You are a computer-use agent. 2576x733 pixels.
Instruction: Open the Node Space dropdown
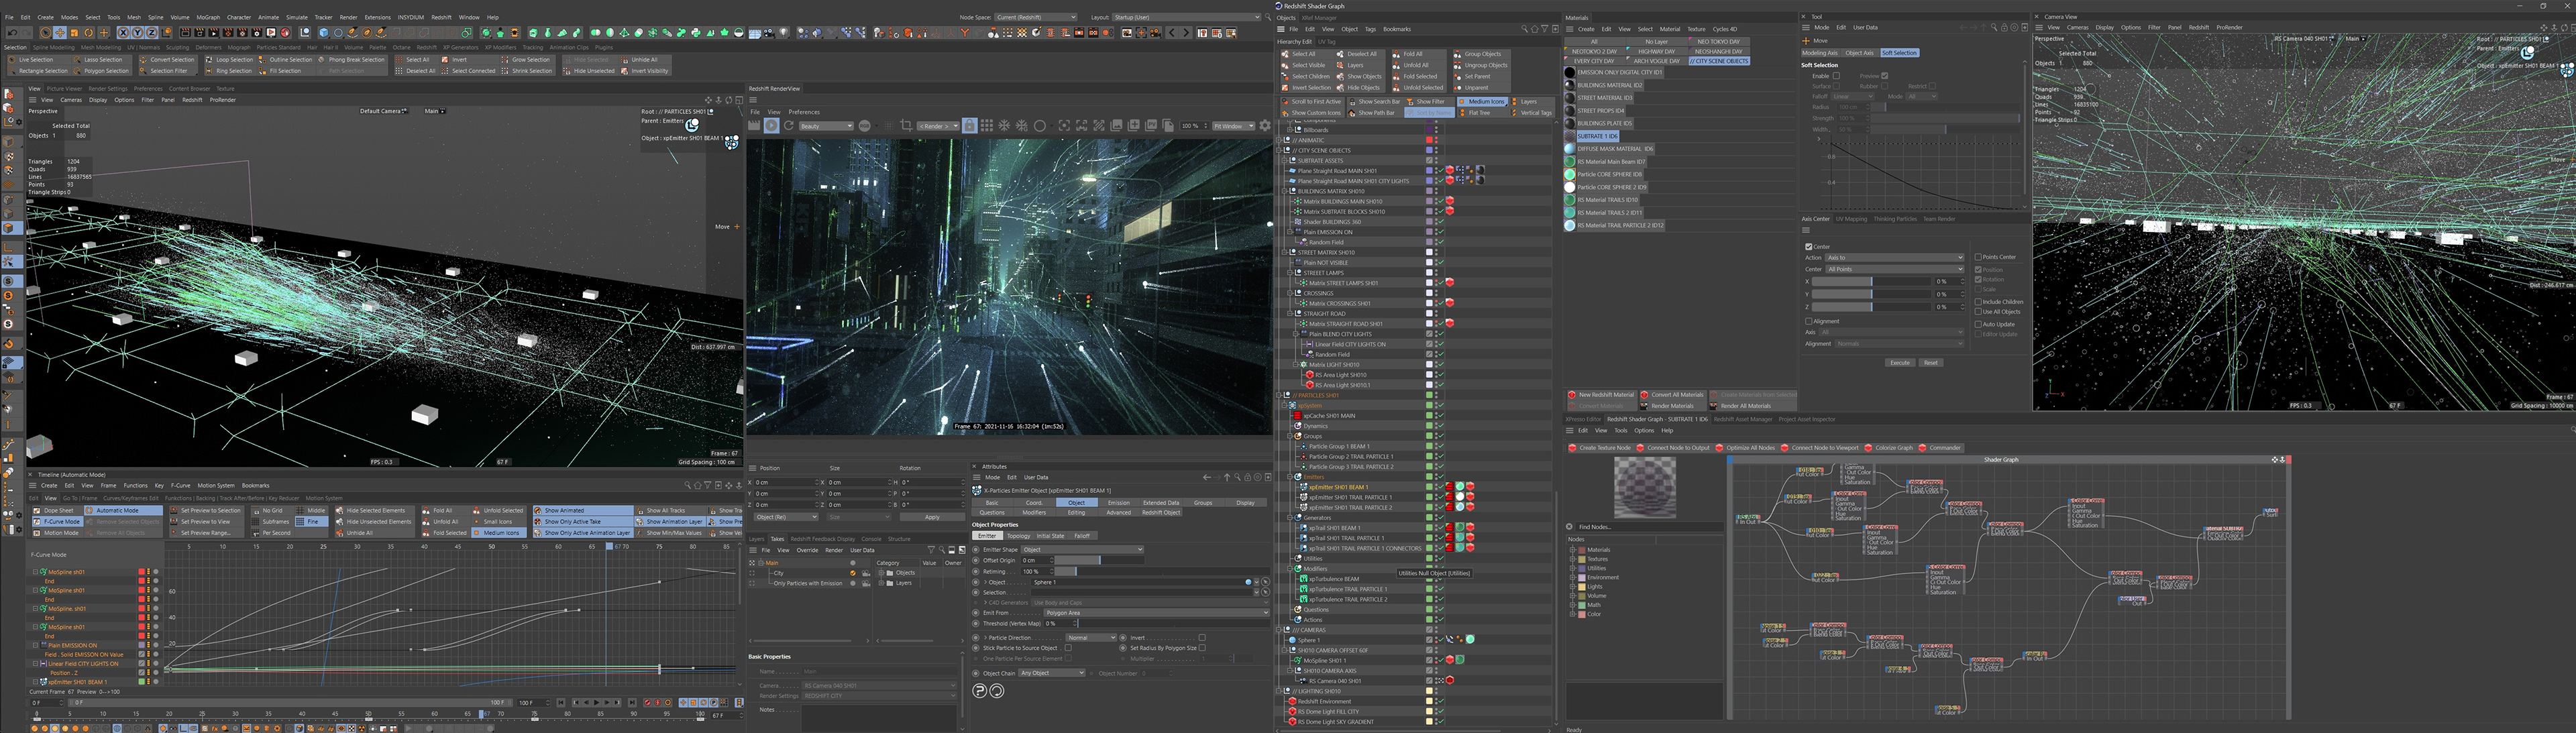coord(1035,17)
